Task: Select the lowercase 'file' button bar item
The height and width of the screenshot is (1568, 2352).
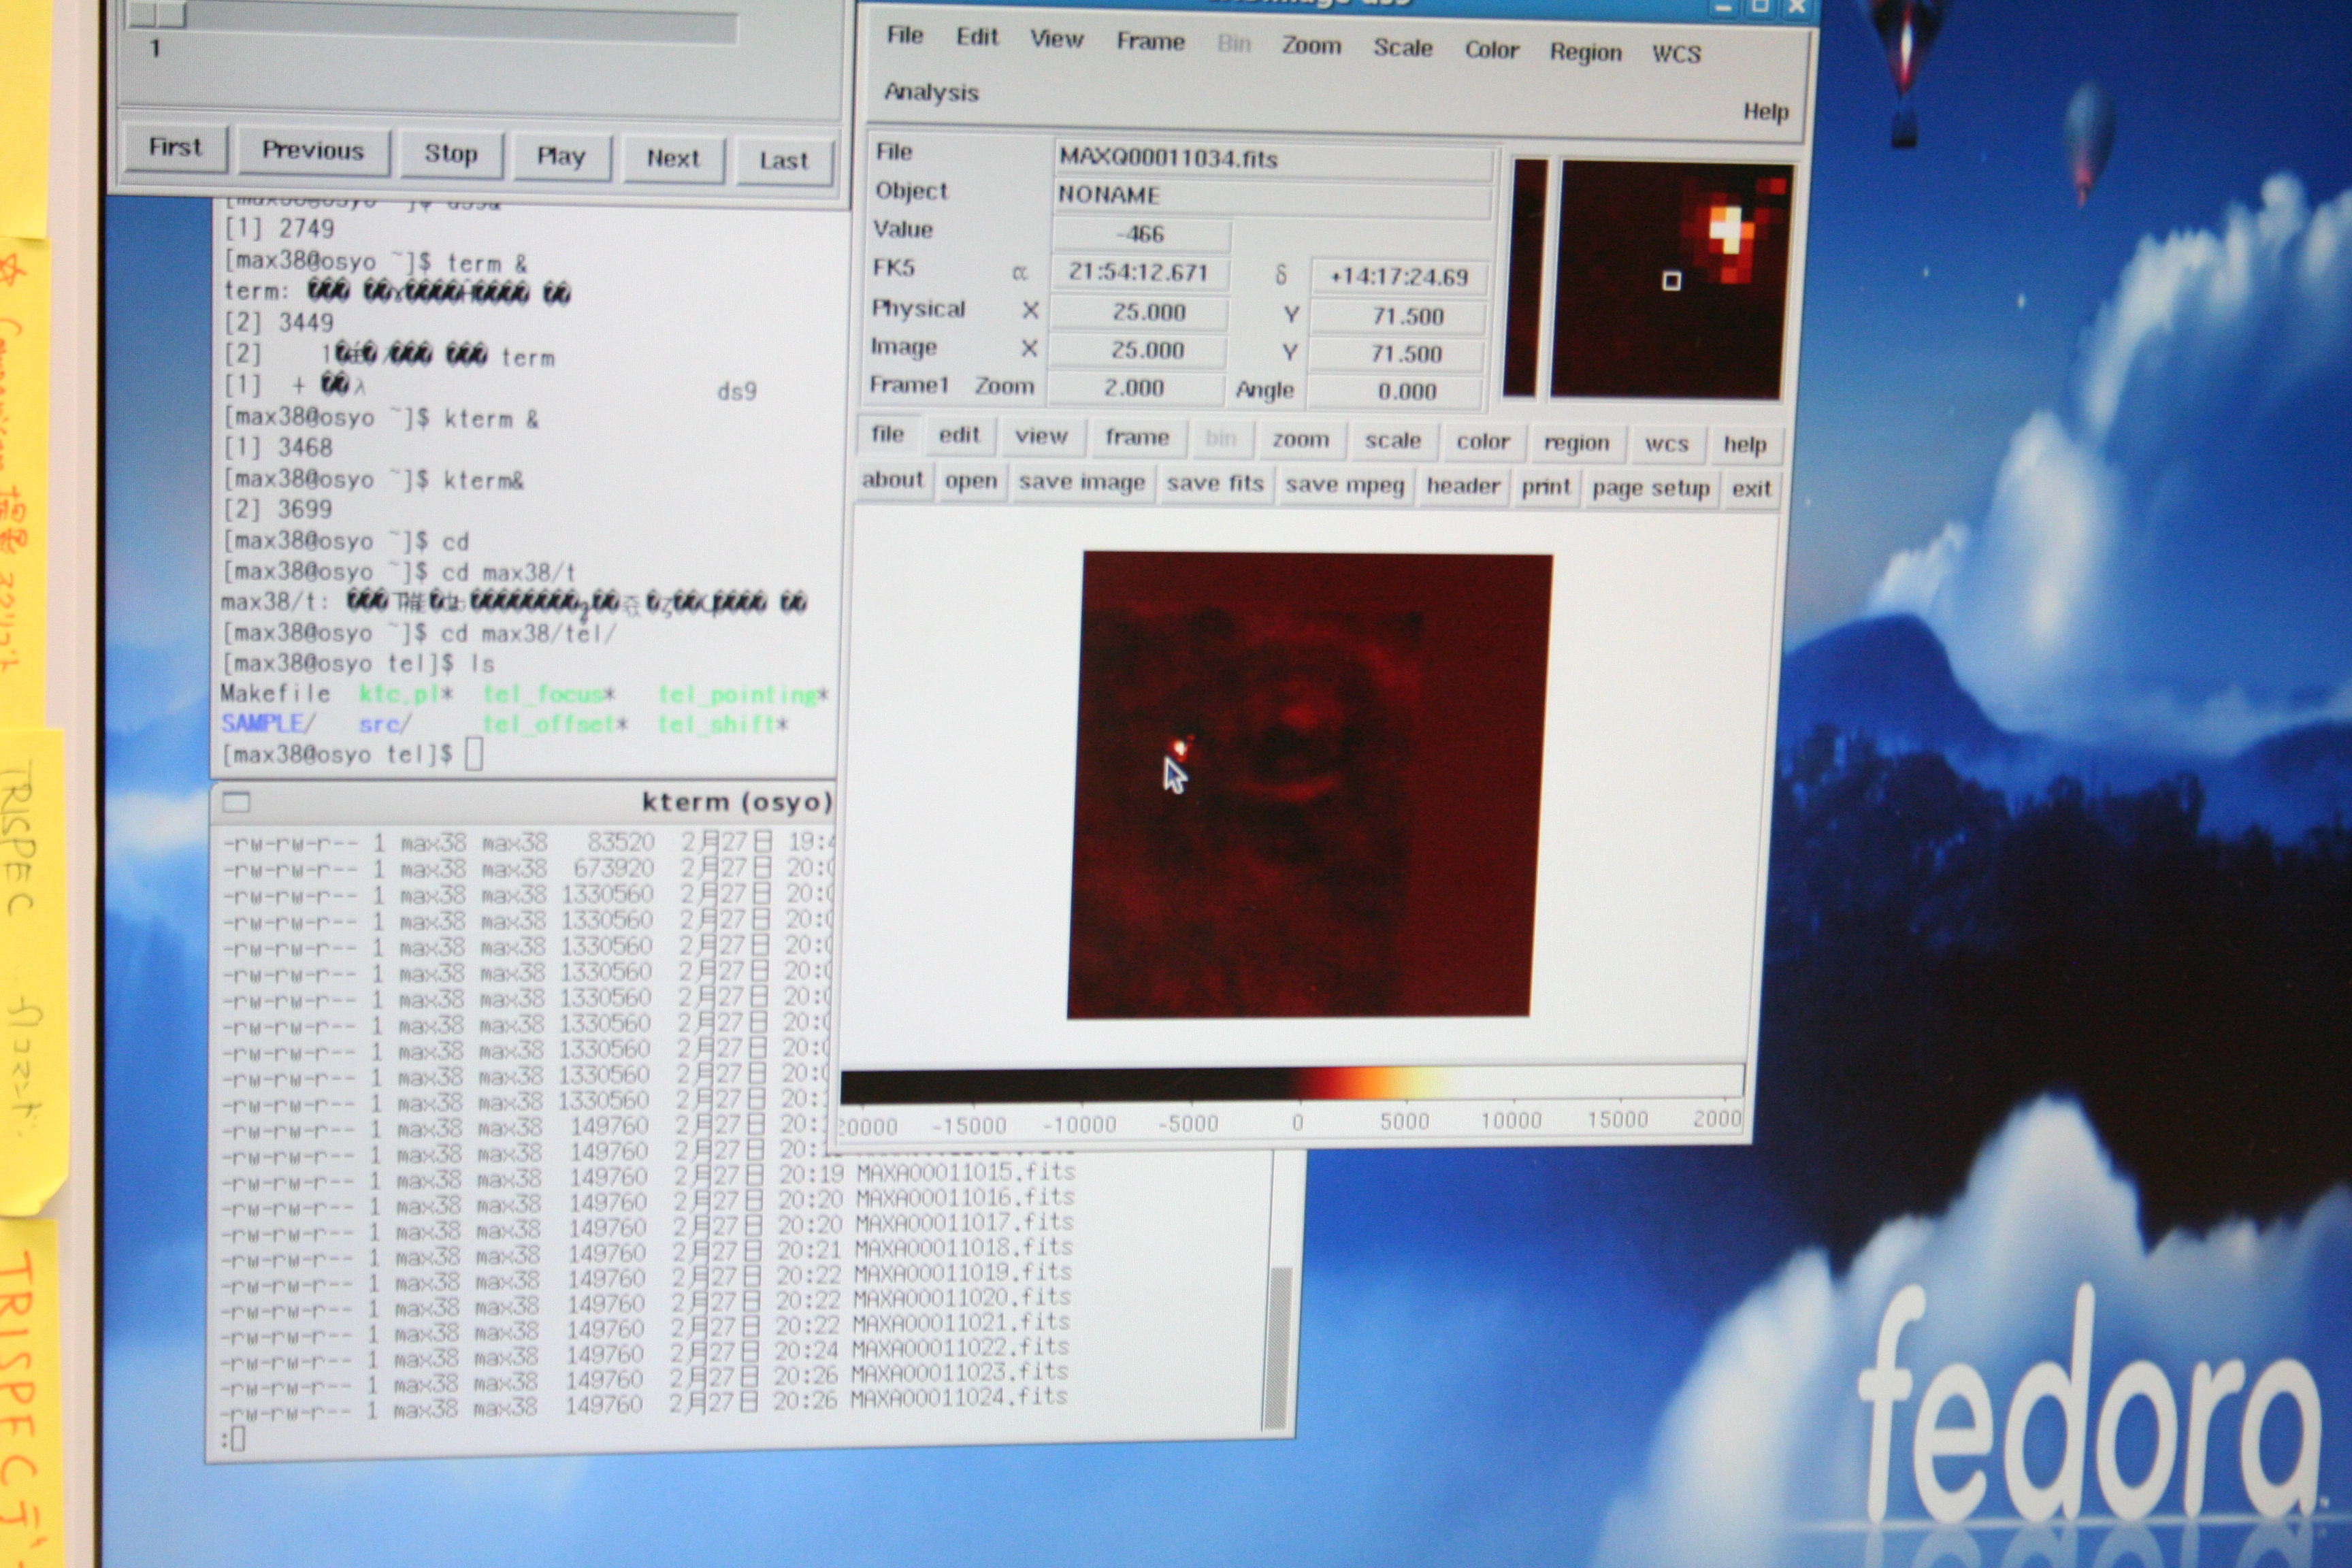Action: [887, 434]
